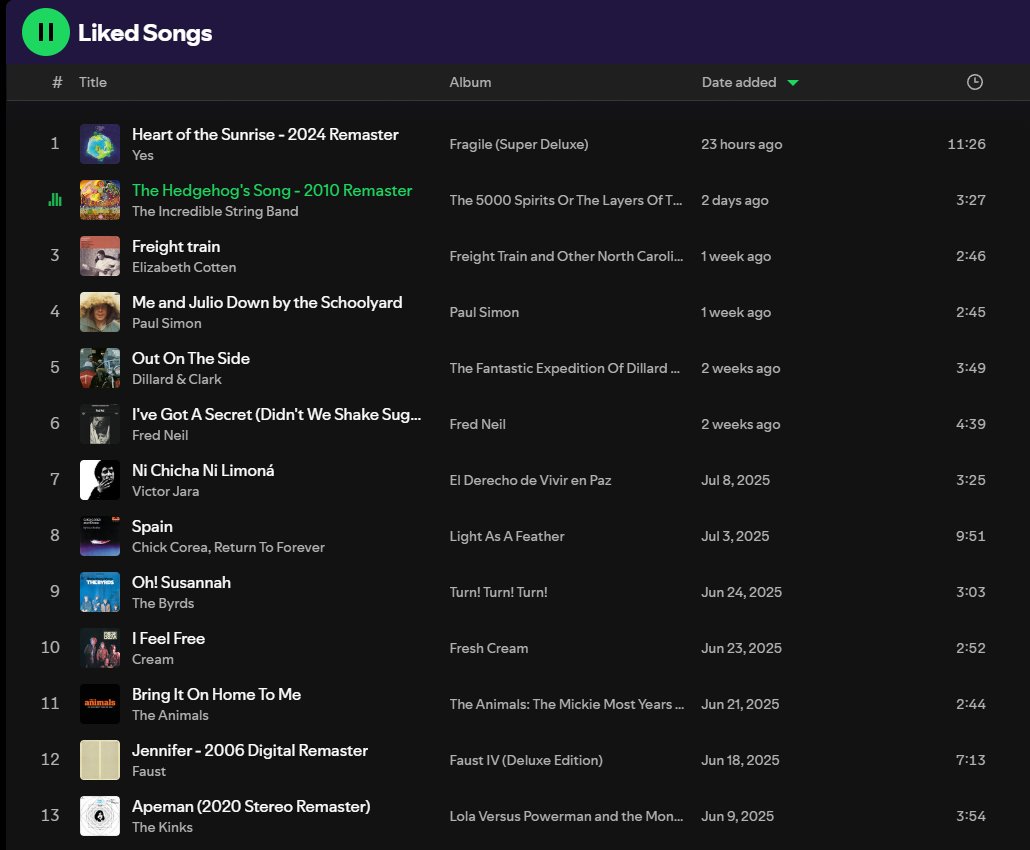Image resolution: width=1030 pixels, height=850 pixels.
Task: Toggle sorting by the Album column
Action: 470,82
